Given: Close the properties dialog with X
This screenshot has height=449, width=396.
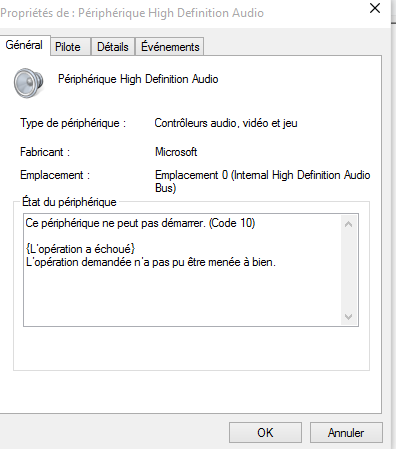Looking at the screenshot, I should (375, 8).
